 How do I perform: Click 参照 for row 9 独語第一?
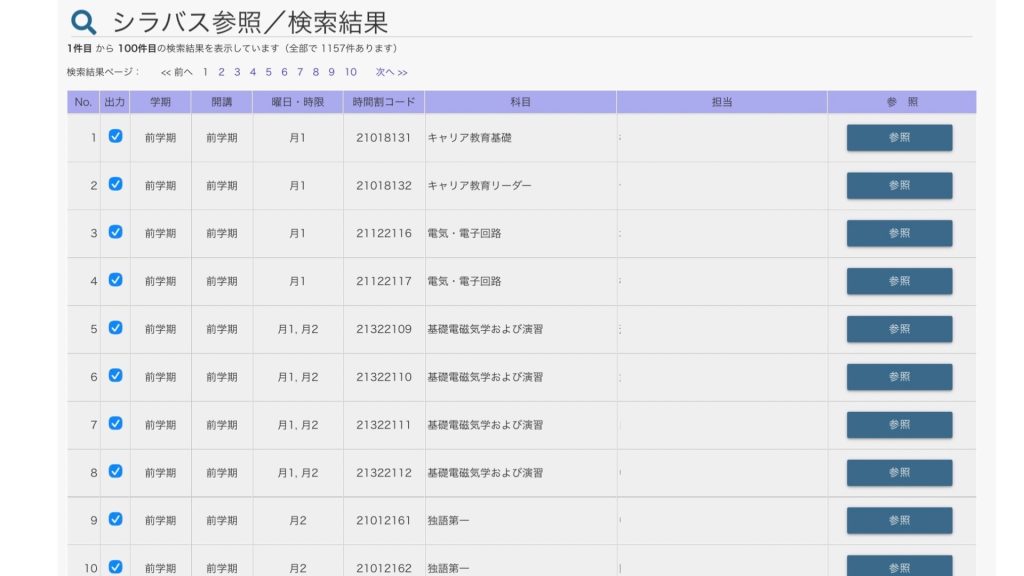[x=899, y=521]
